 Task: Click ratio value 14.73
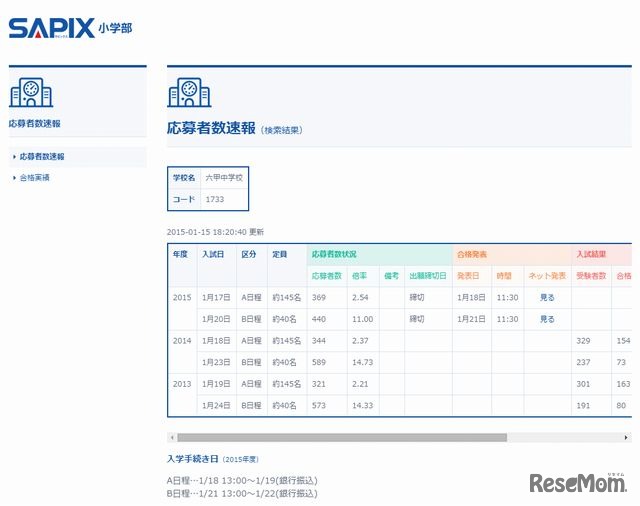pos(362,362)
